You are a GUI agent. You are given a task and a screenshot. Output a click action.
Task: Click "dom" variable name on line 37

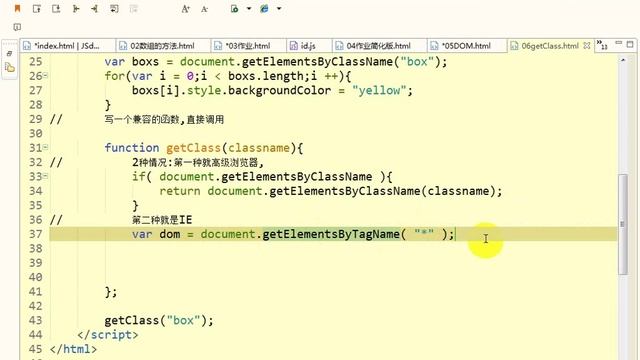(169, 234)
